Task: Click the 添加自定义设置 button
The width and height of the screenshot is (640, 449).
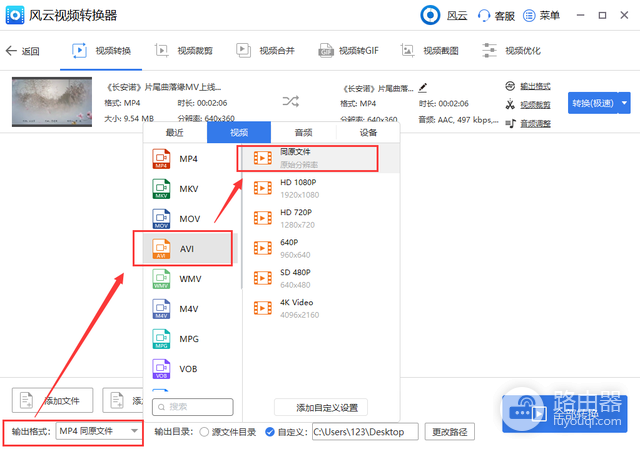Action: (321, 407)
